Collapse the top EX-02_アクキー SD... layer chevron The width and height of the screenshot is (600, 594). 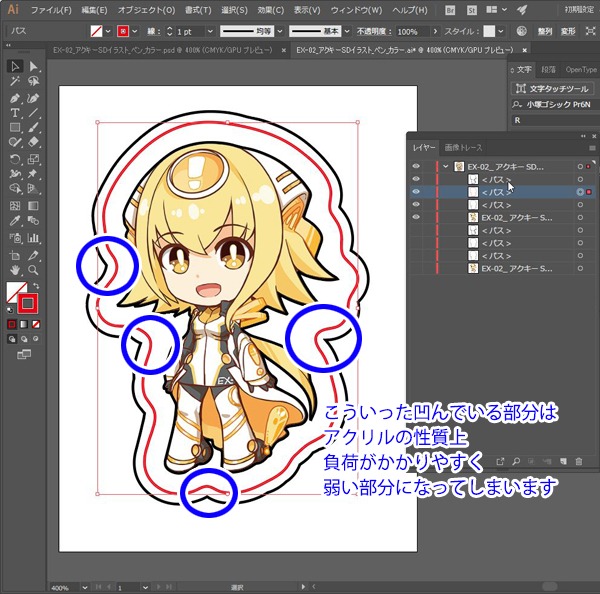(x=445, y=166)
